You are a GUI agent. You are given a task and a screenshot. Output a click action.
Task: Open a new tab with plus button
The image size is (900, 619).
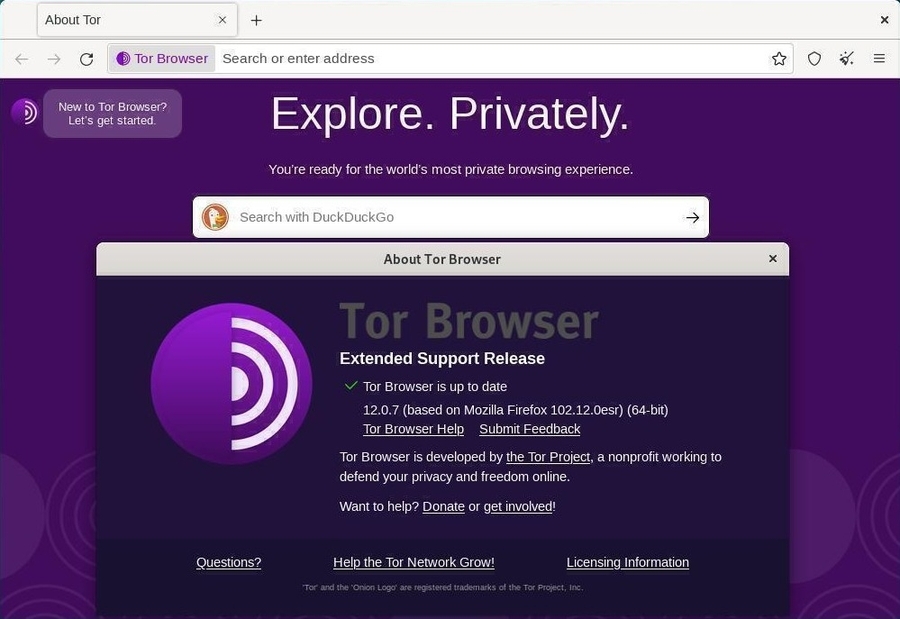[x=256, y=20]
